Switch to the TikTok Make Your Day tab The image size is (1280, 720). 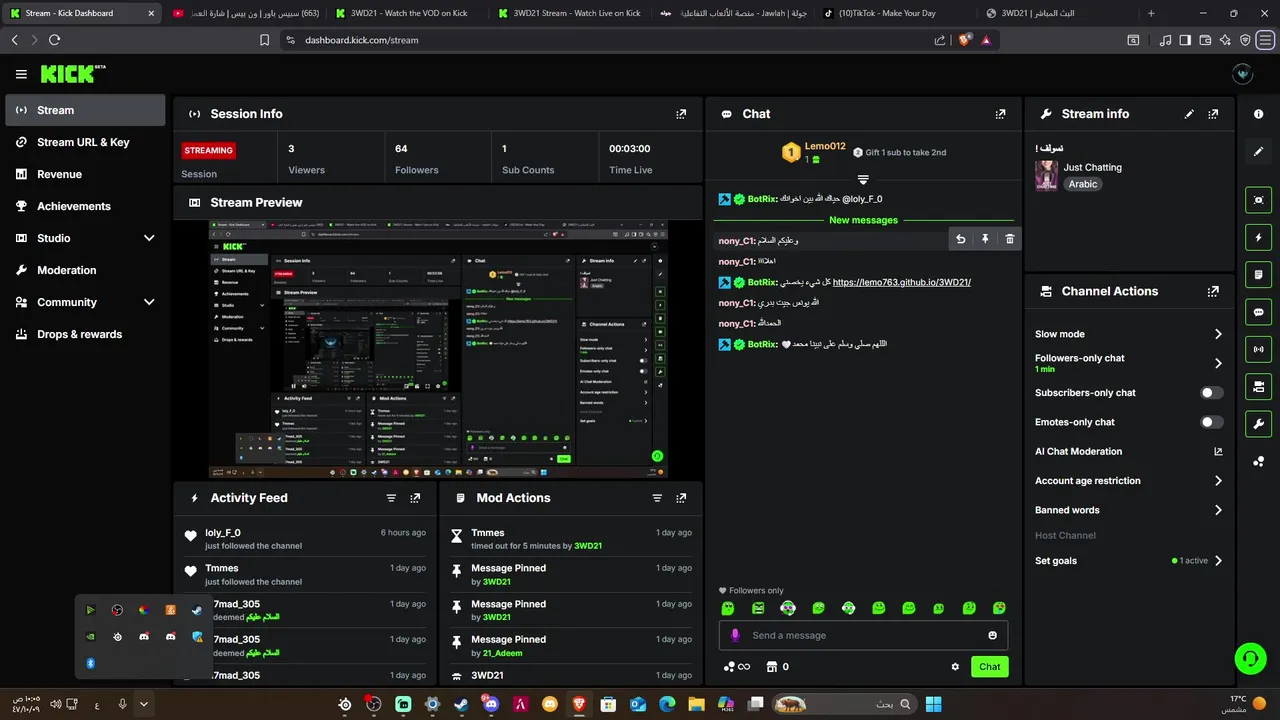click(890, 13)
